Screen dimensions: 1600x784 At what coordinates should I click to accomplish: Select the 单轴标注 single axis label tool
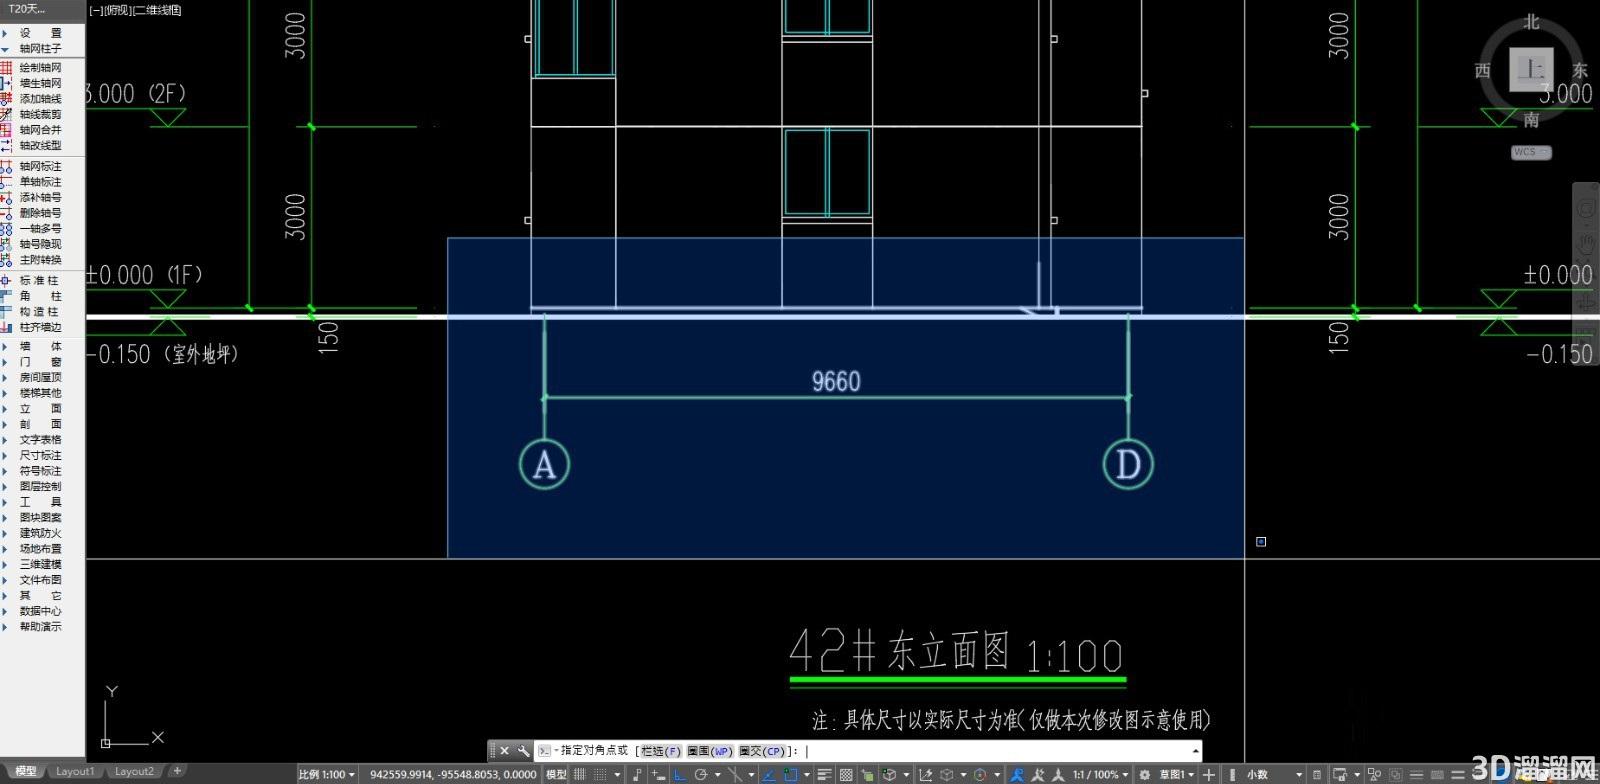tap(40, 182)
